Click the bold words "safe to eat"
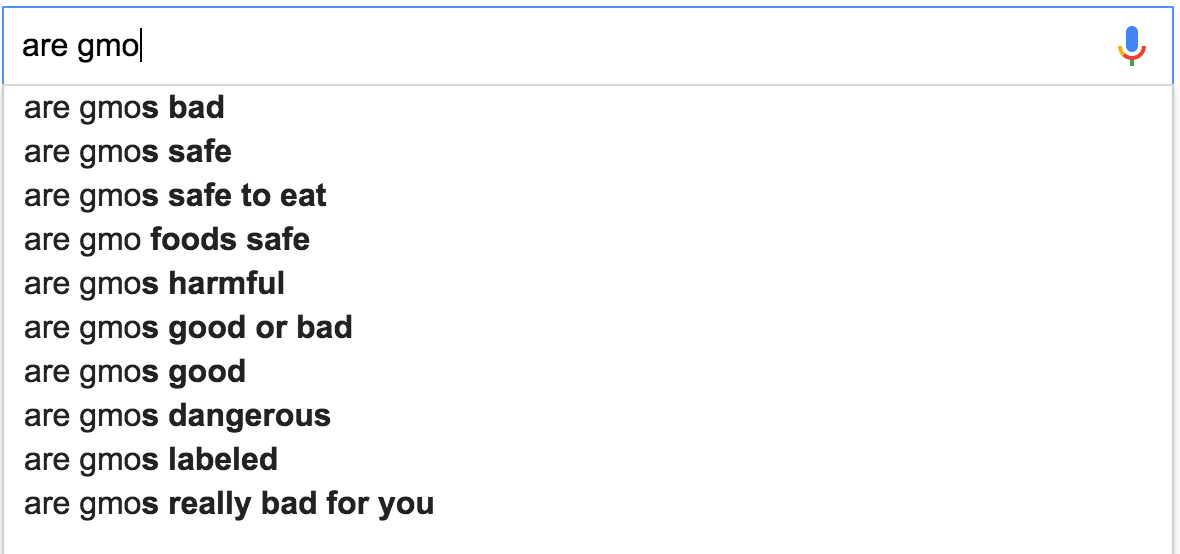Screen dimensions: 1180x554 247,196
